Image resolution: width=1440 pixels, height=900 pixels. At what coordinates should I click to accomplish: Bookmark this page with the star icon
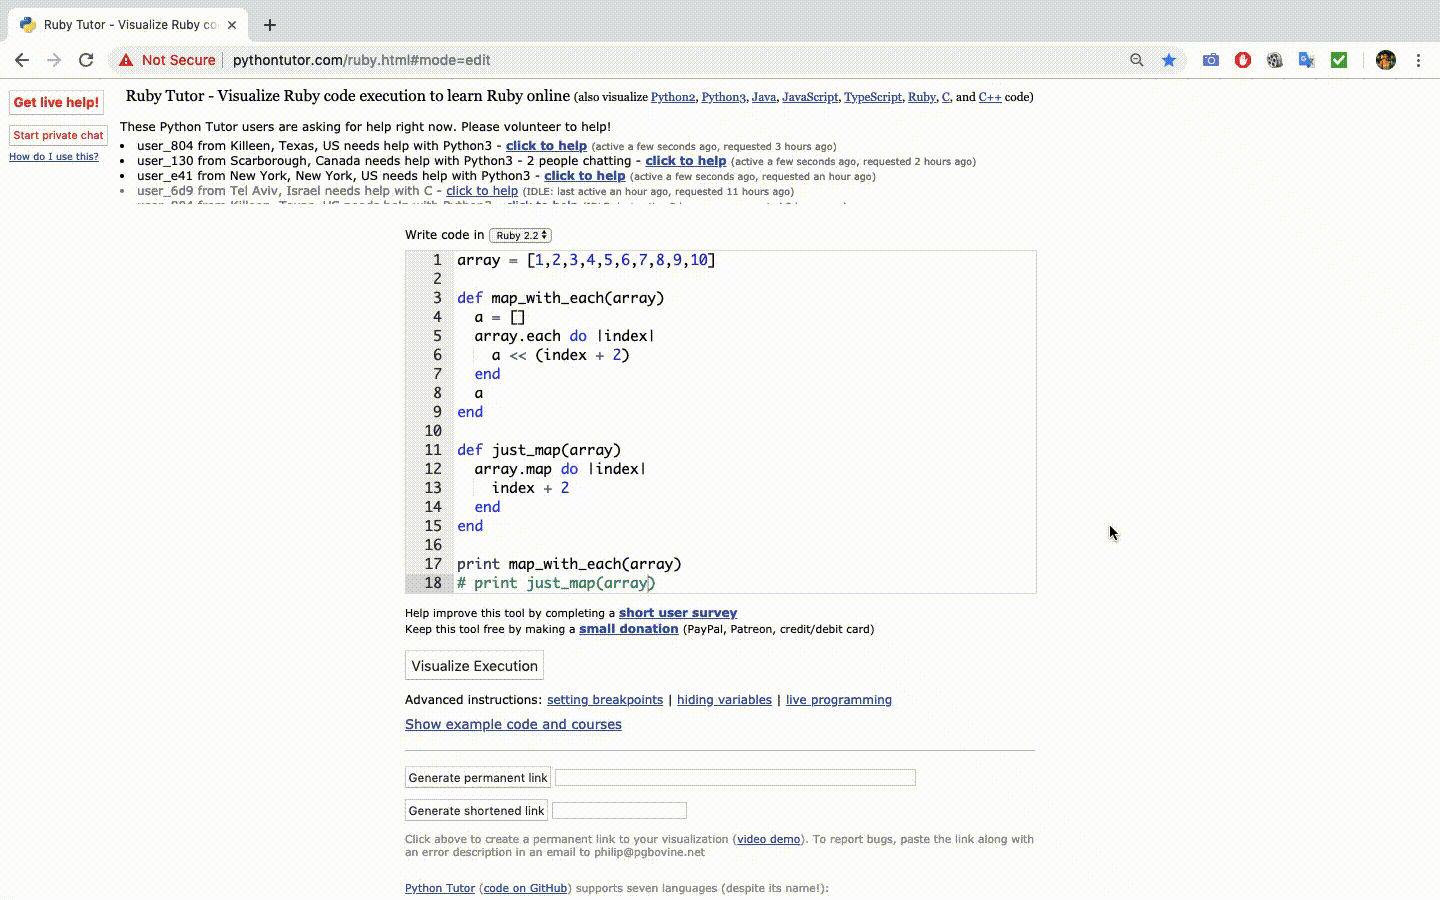pyautogui.click(x=1169, y=60)
